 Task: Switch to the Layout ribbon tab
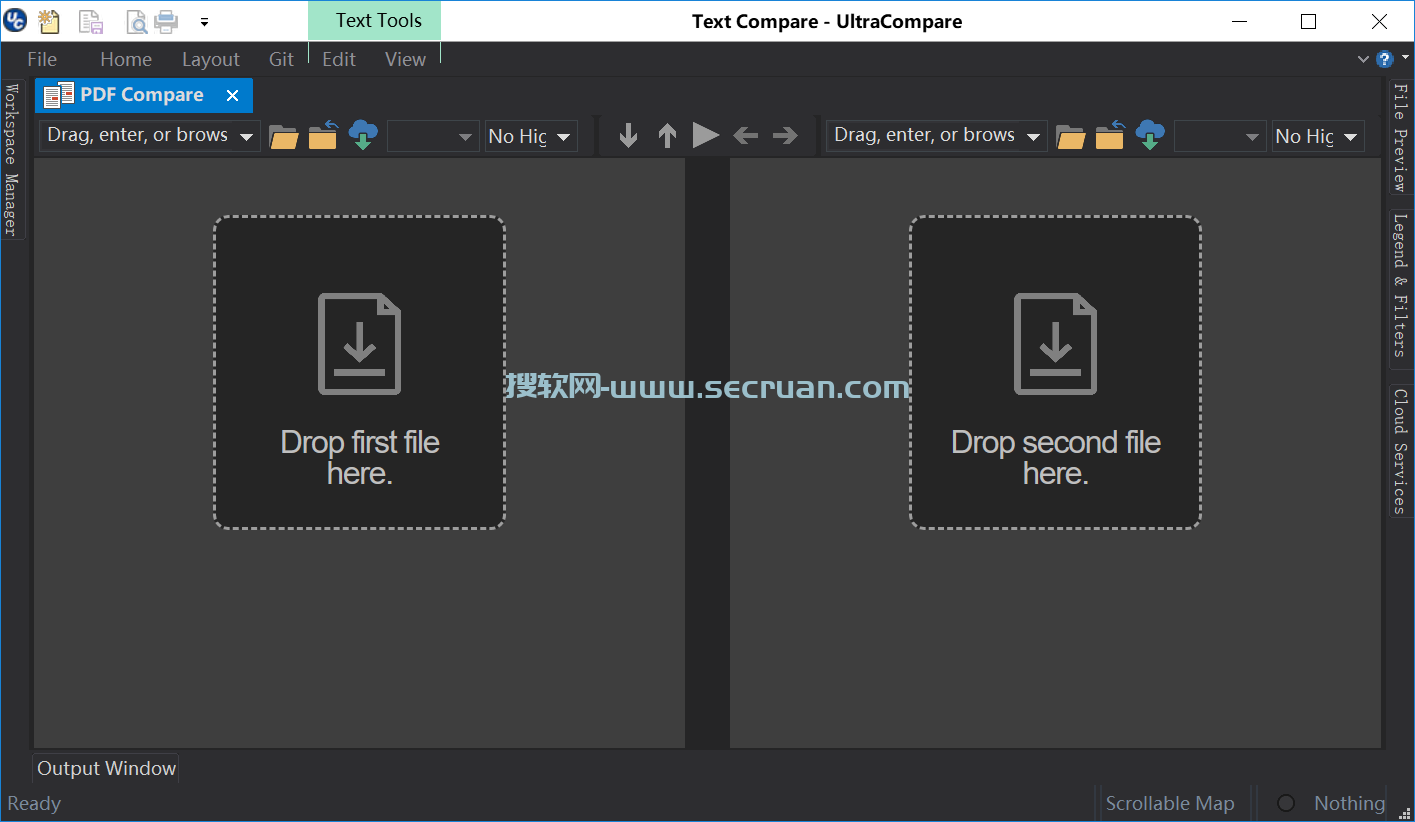(x=211, y=59)
